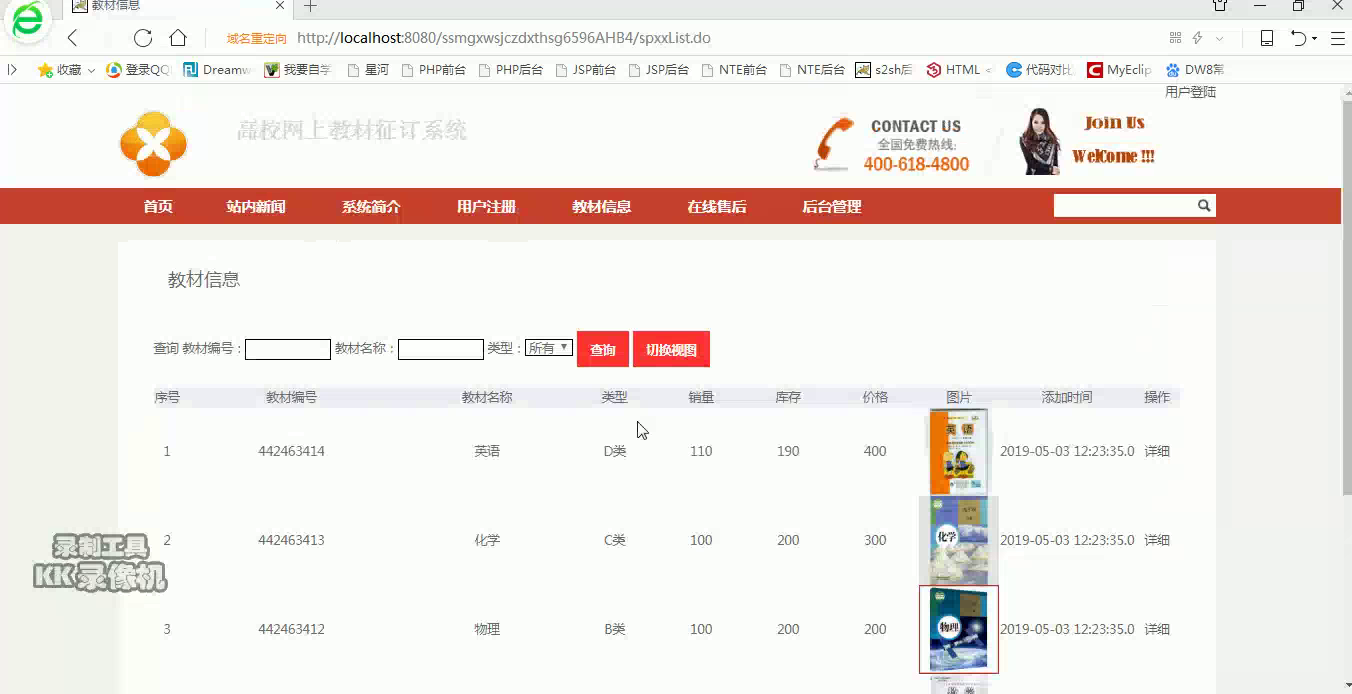The image size is (1352, 694).
Task: Click textbook number 442463414
Action: click(291, 451)
